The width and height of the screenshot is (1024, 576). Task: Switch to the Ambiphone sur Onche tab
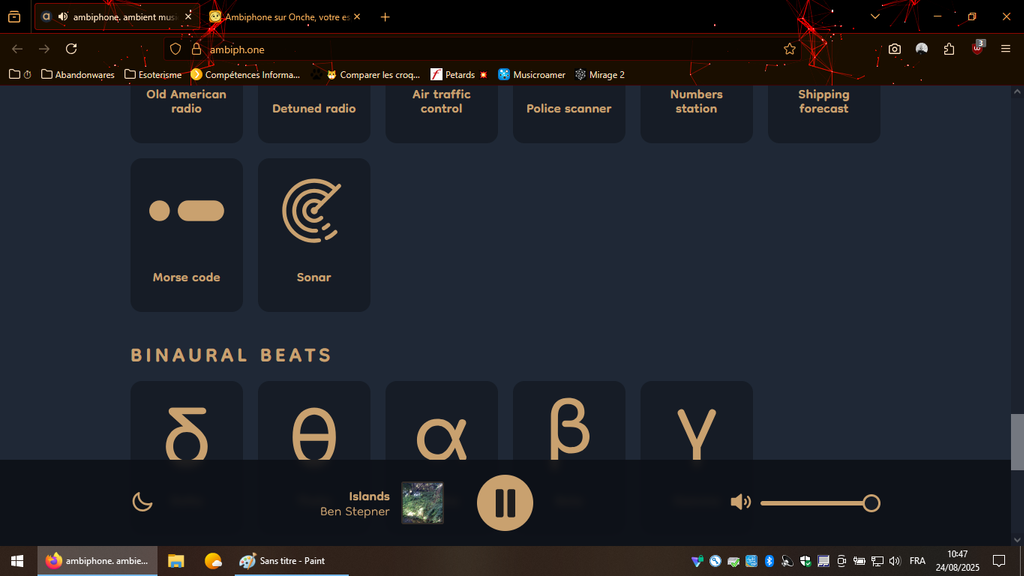tap(286, 17)
